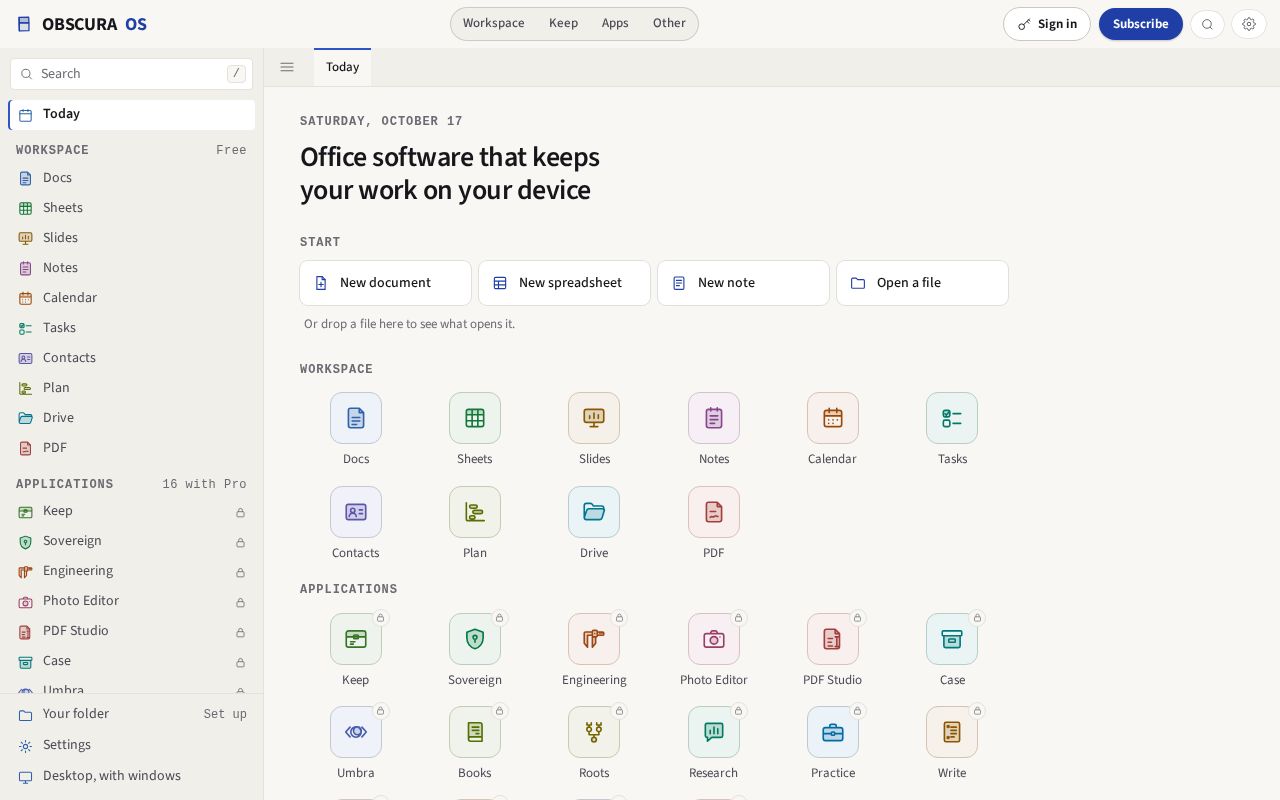Select the Today tab
Screen dimensions: 1280x800
[x=342, y=67]
